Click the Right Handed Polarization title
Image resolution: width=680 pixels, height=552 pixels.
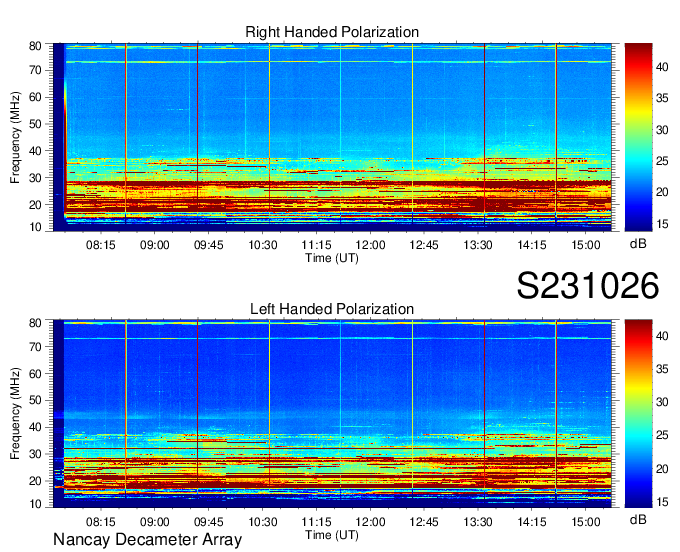(332, 32)
